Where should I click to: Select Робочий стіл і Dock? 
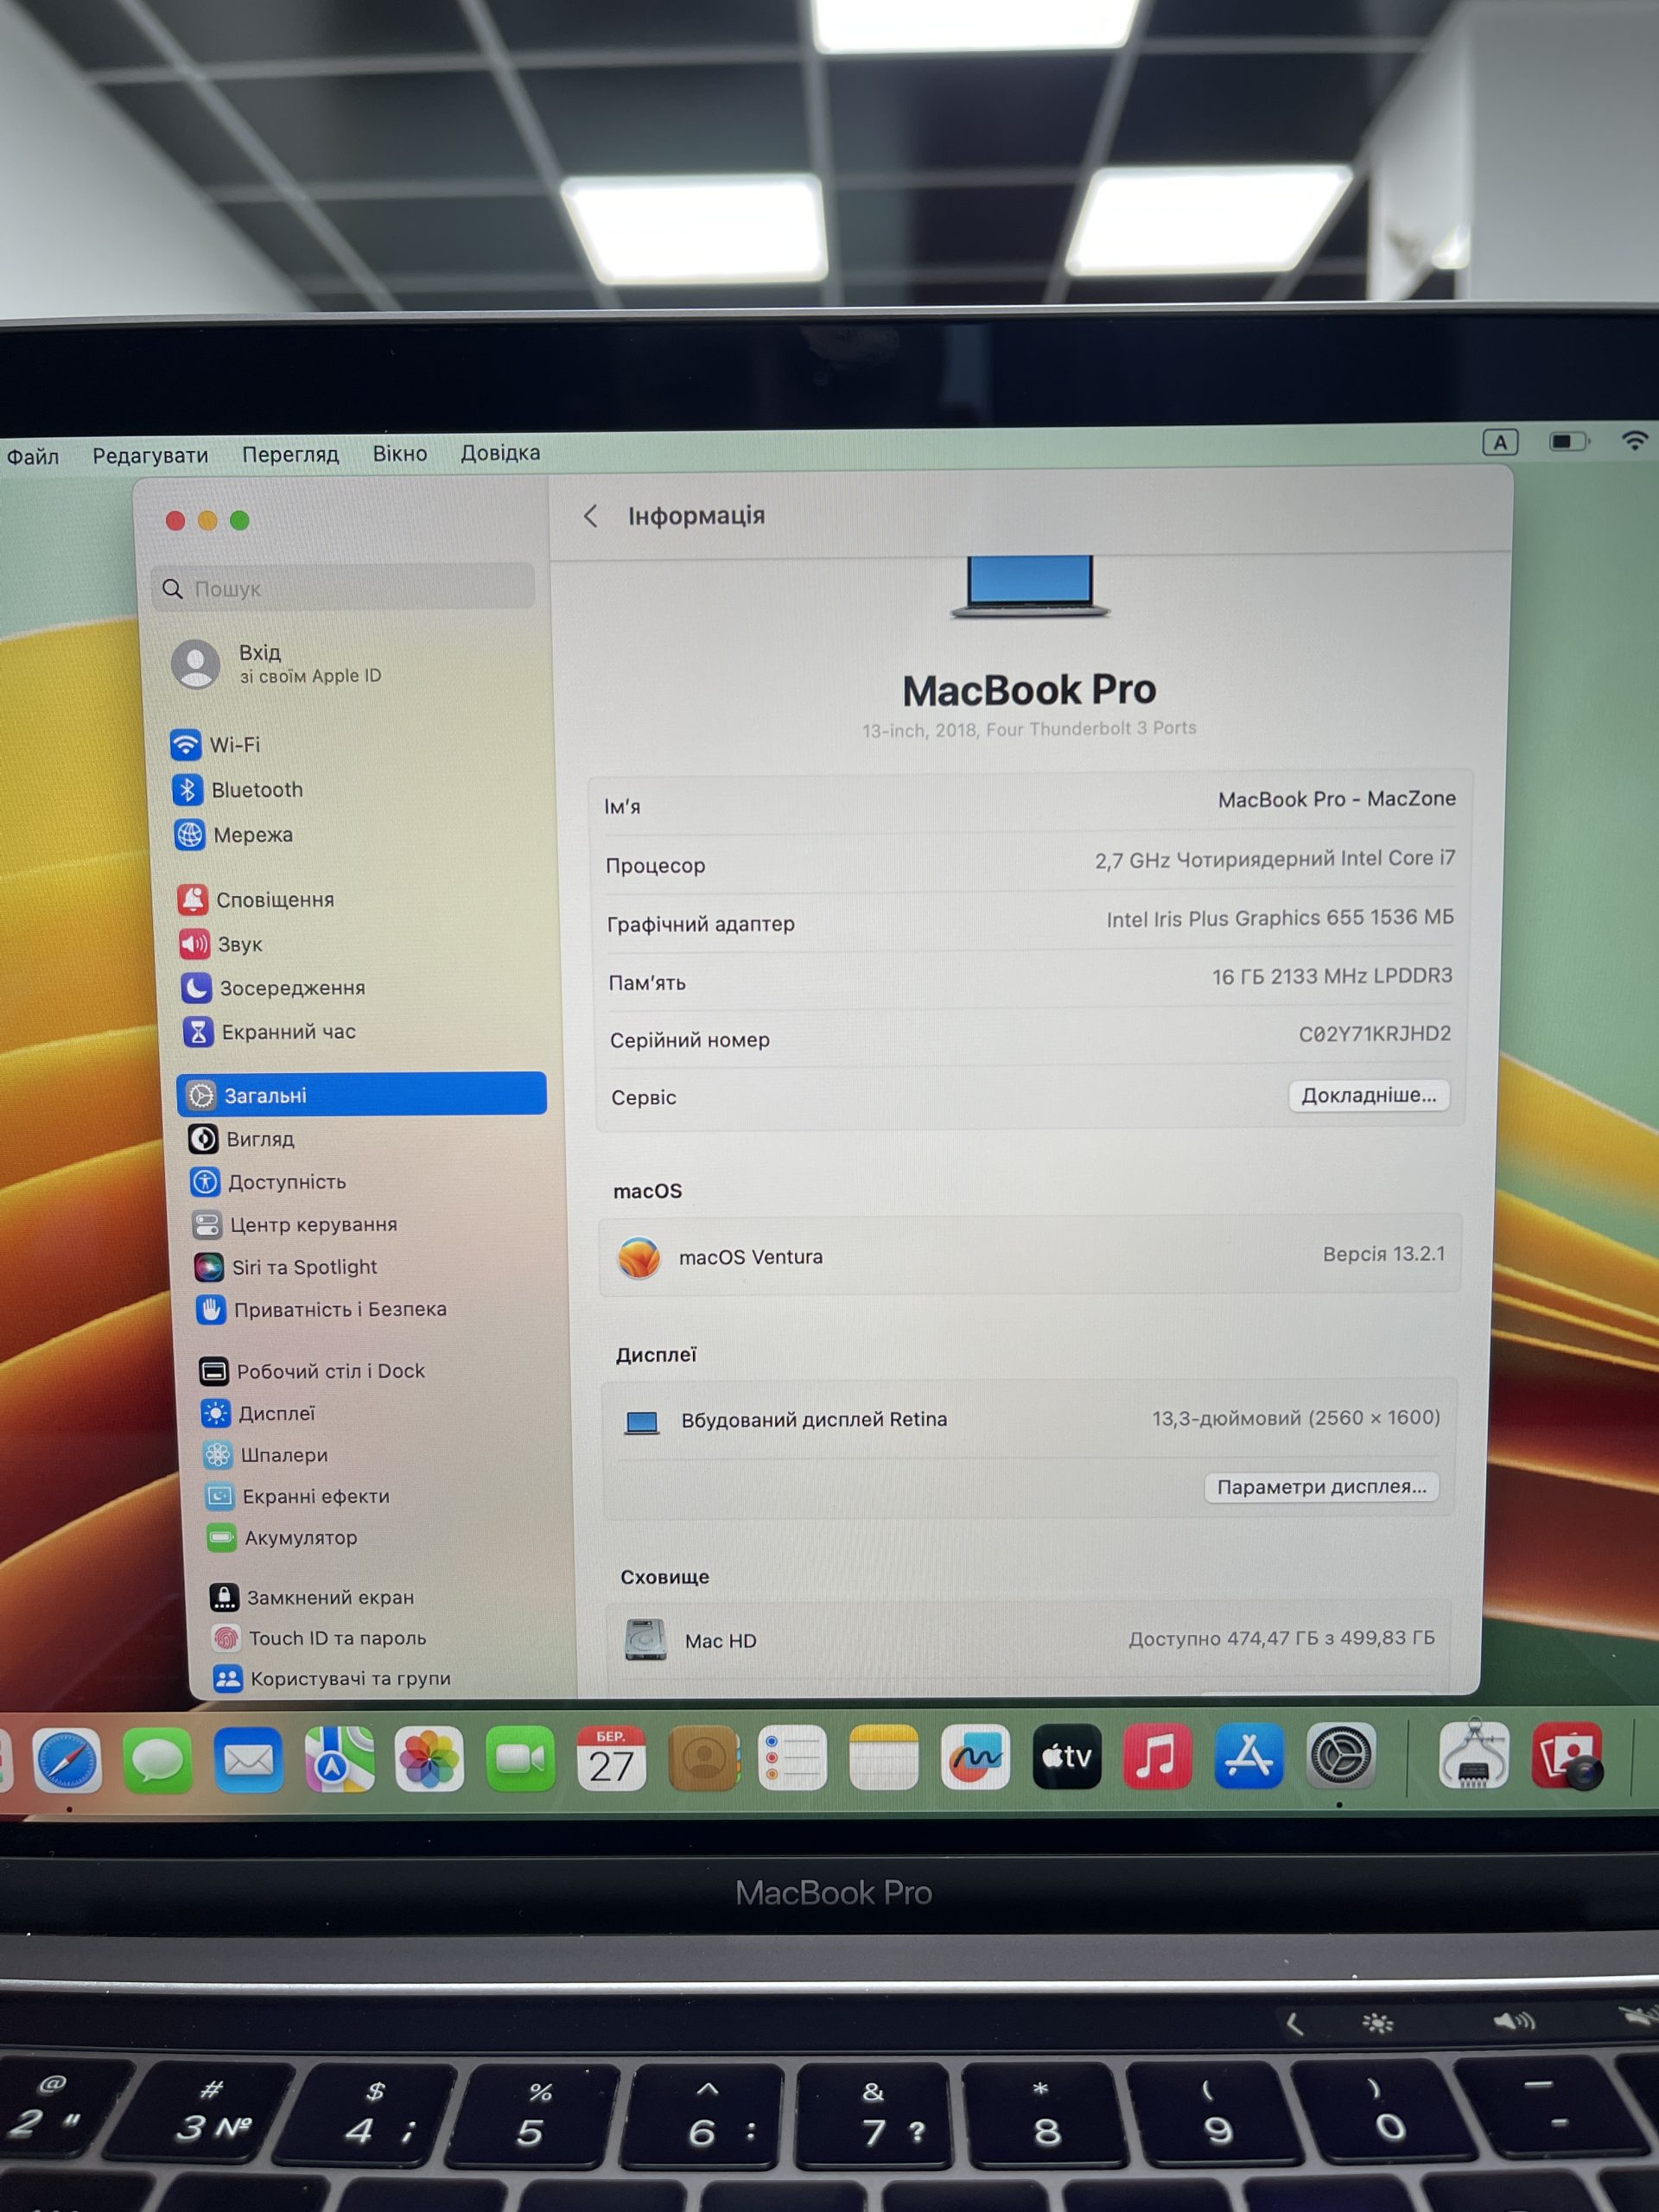311,1371
